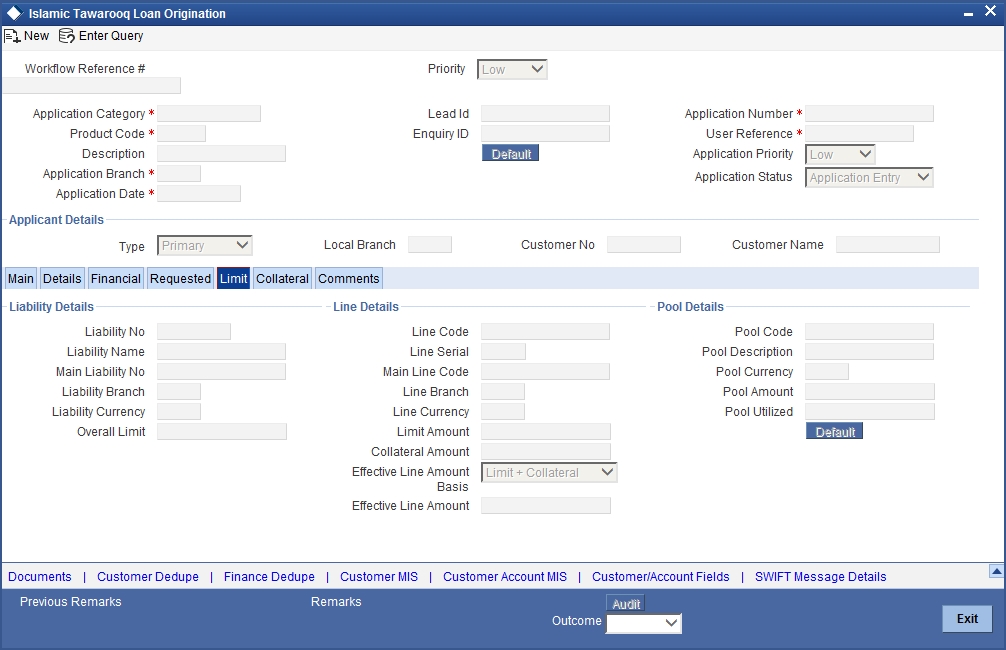Click the Default button under Enquiry ID
This screenshot has width=1006, height=650.
[x=511, y=153]
